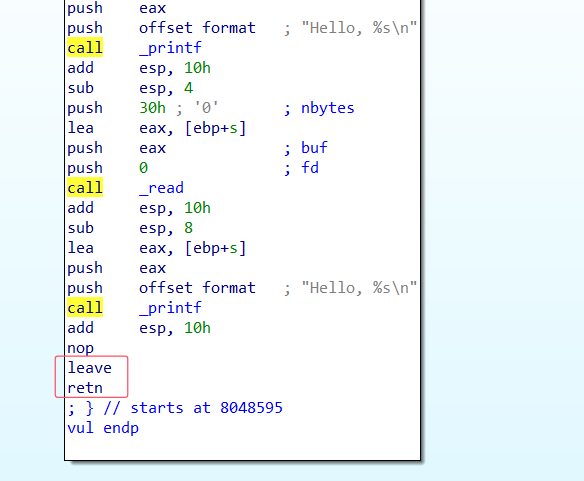
Task: Click the first "Hello, %s\n" string comment
Action: (x=359, y=28)
